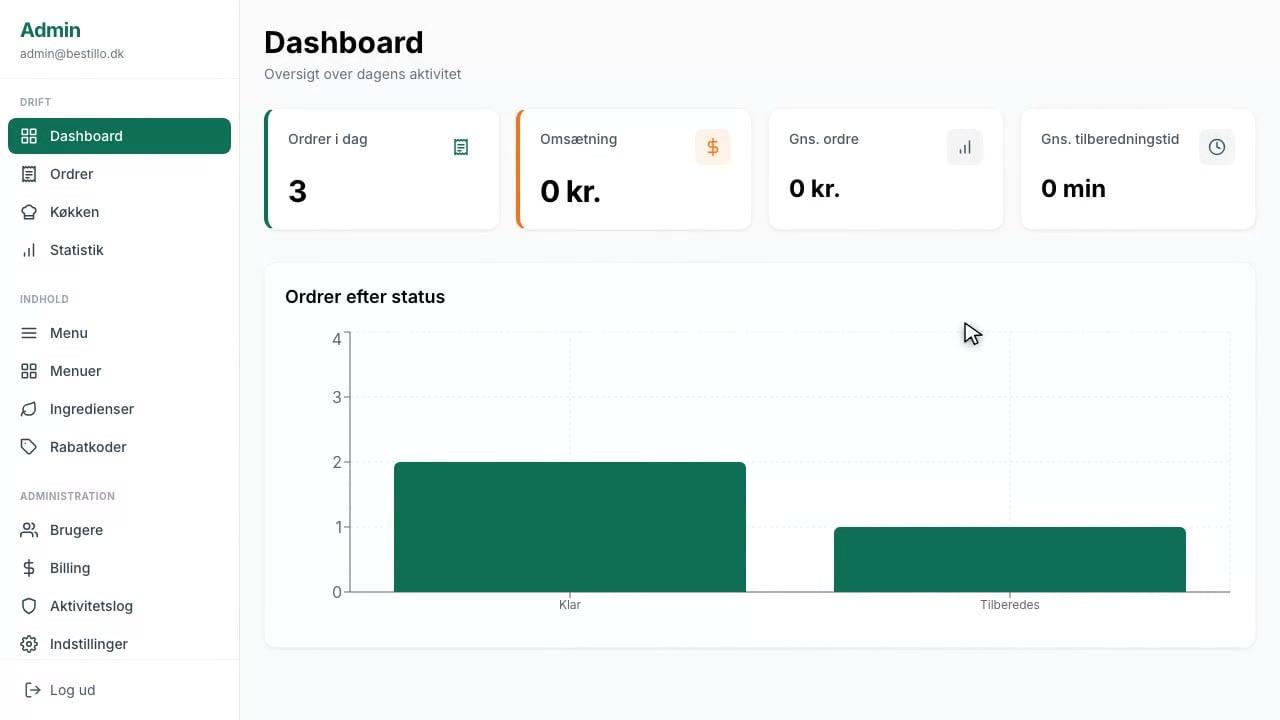Click the Omsætning value 0 kr.

tap(570, 191)
